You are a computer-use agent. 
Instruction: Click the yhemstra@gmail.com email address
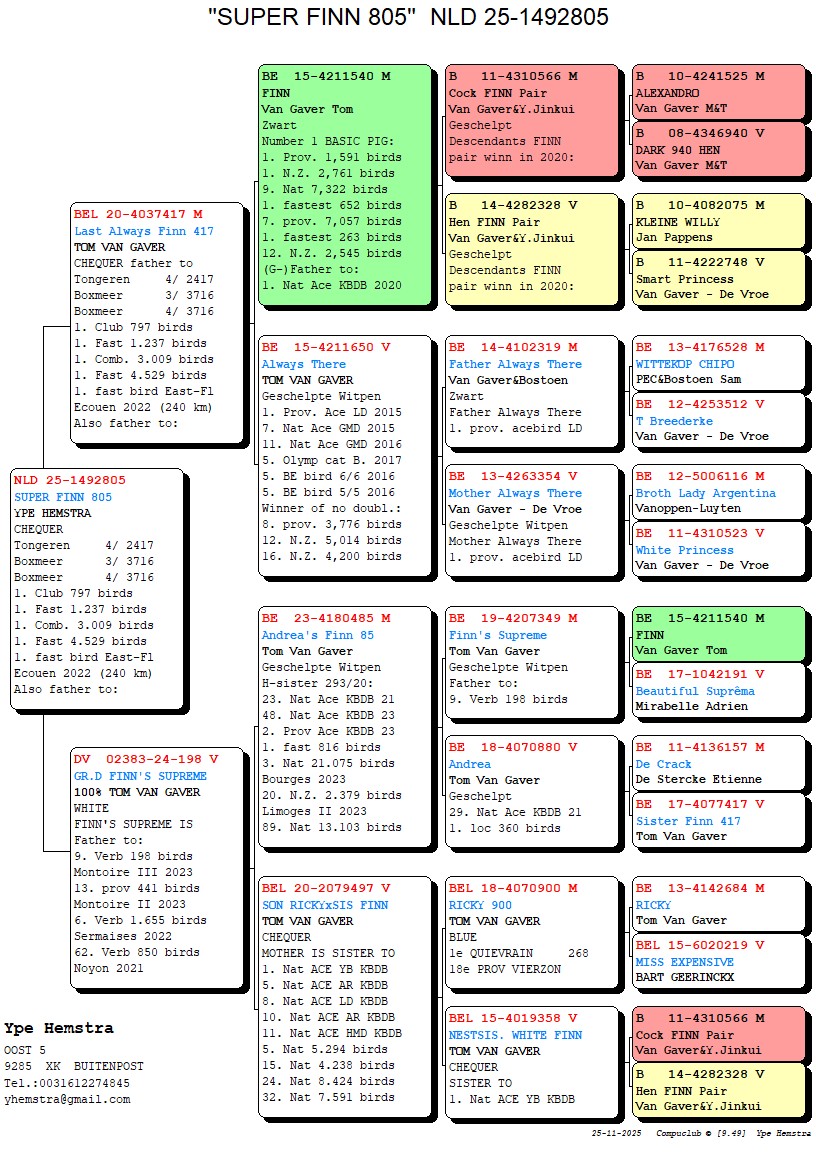[x=67, y=1099]
